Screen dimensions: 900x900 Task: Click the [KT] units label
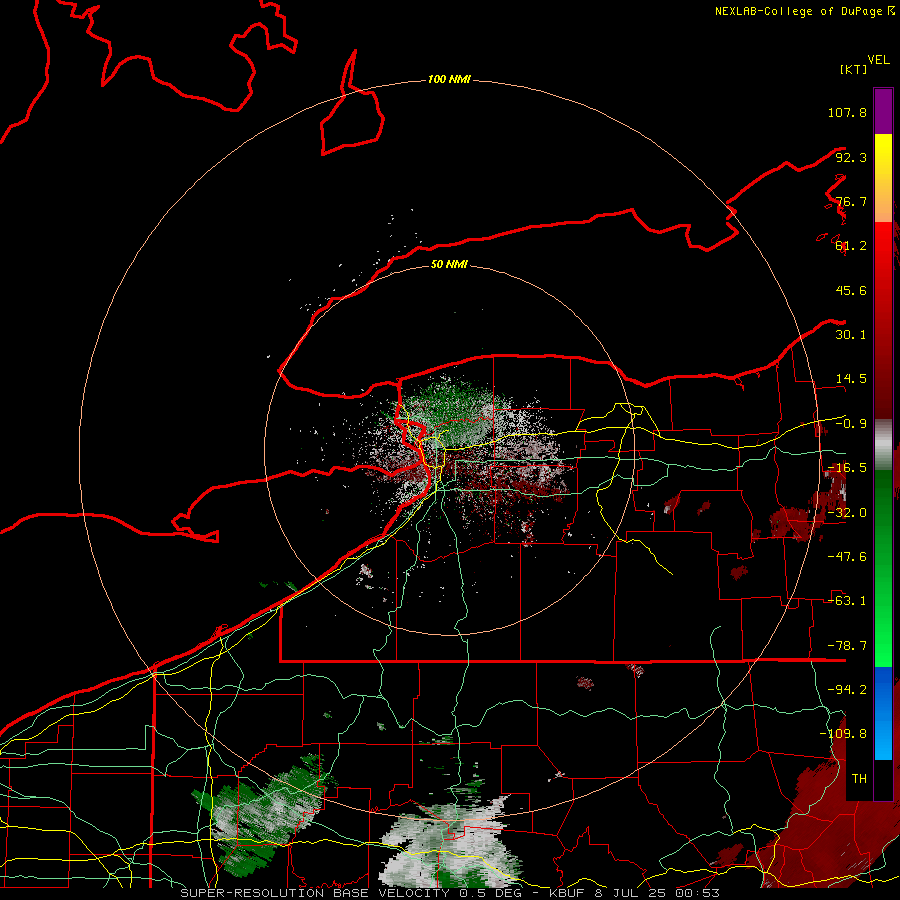click(x=854, y=69)
